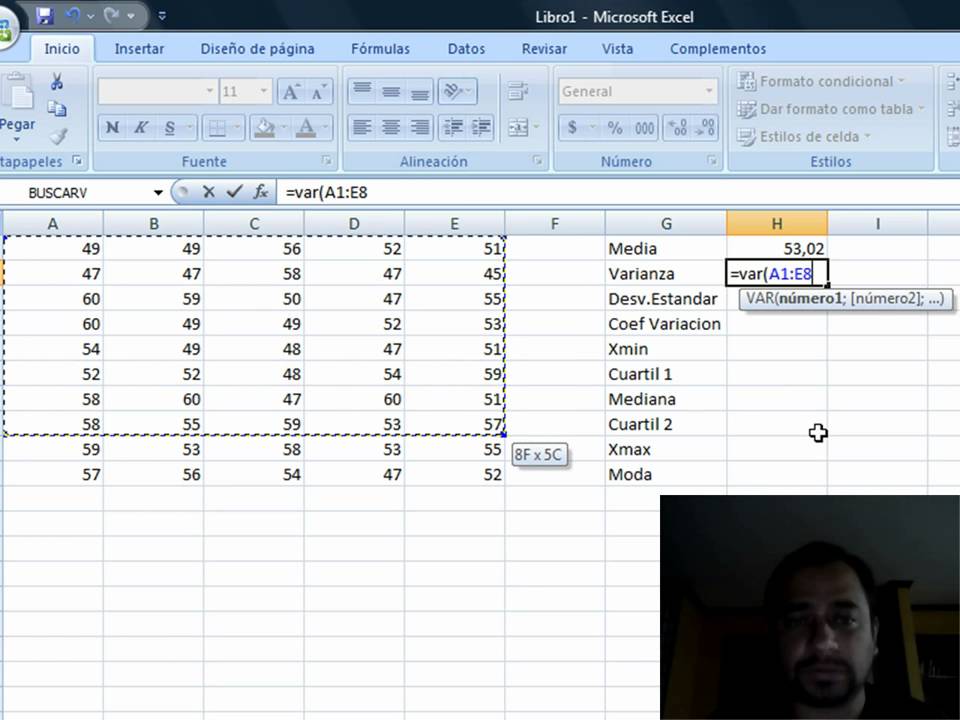
Task: Click the fill color bucket icon
Action: tap(265, 127)
